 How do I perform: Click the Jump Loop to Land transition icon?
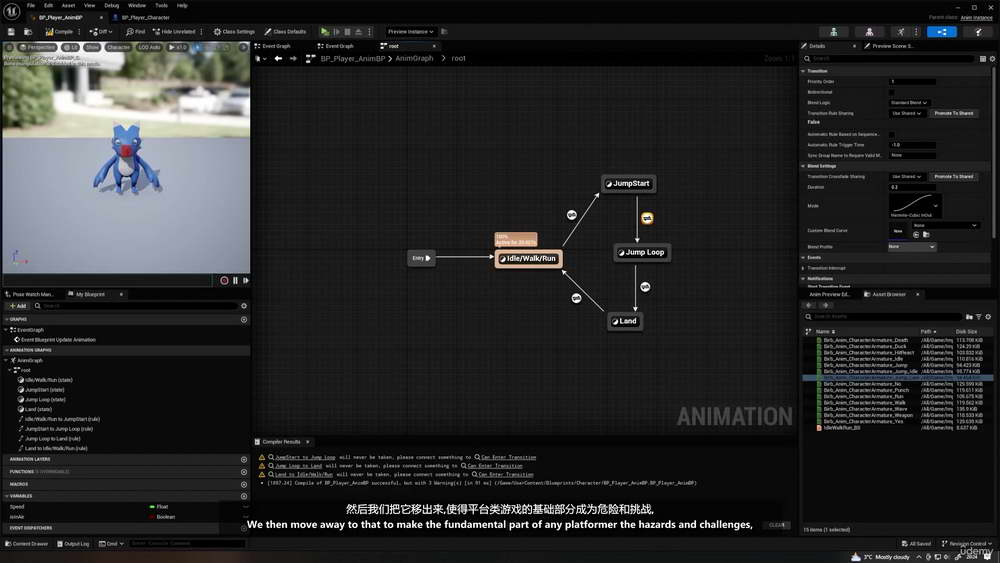point(645,287)
